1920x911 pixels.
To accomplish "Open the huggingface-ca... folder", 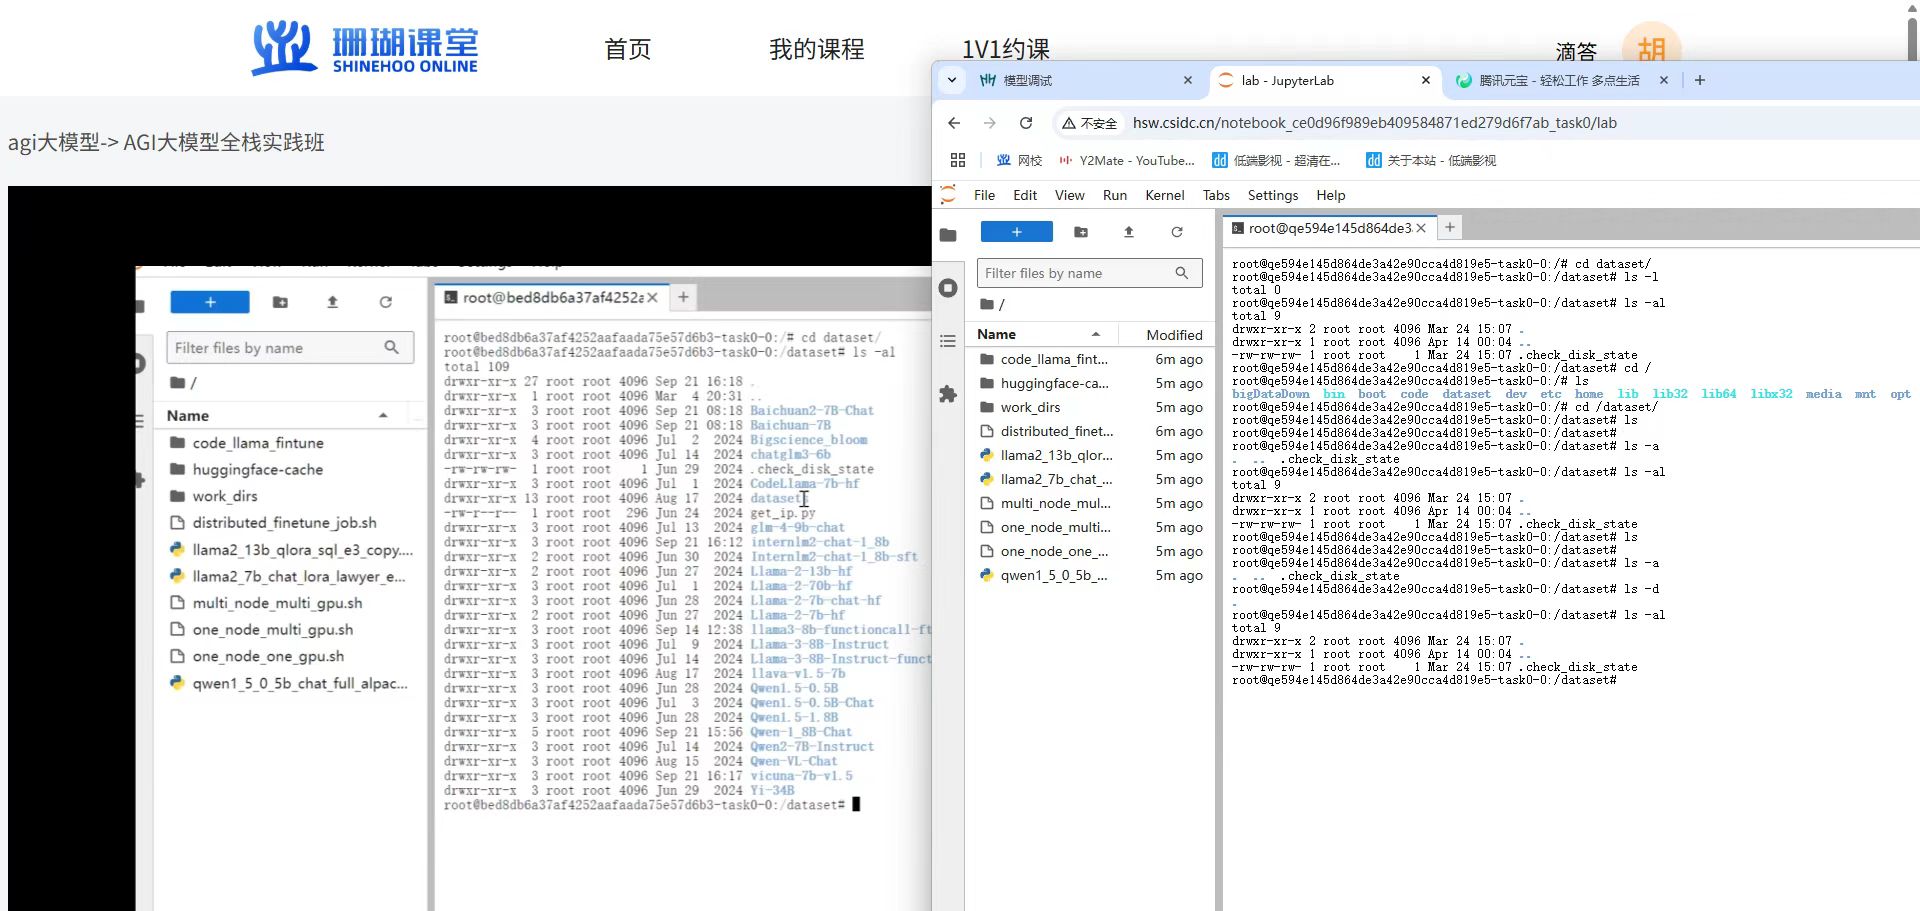I will [1053, 383].
